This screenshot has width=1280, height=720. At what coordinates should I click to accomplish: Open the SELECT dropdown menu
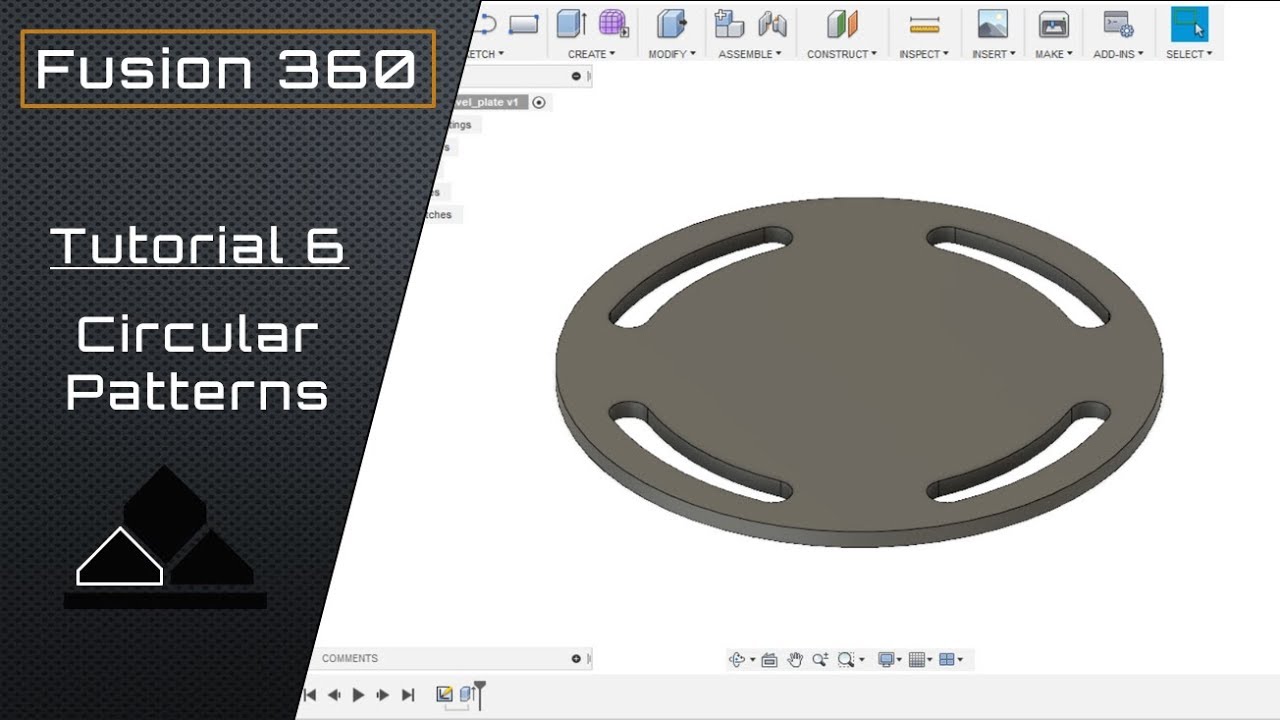[1189, 54]
